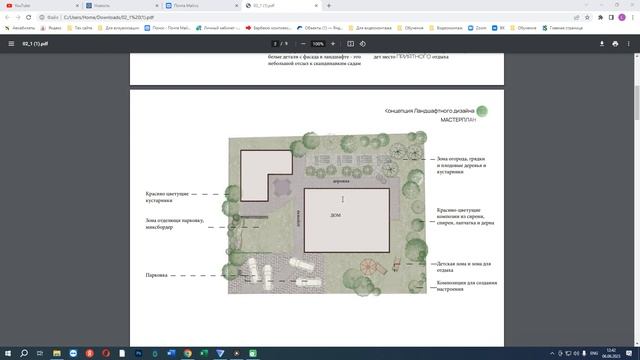Reload the current page

(x=29, y=18)
